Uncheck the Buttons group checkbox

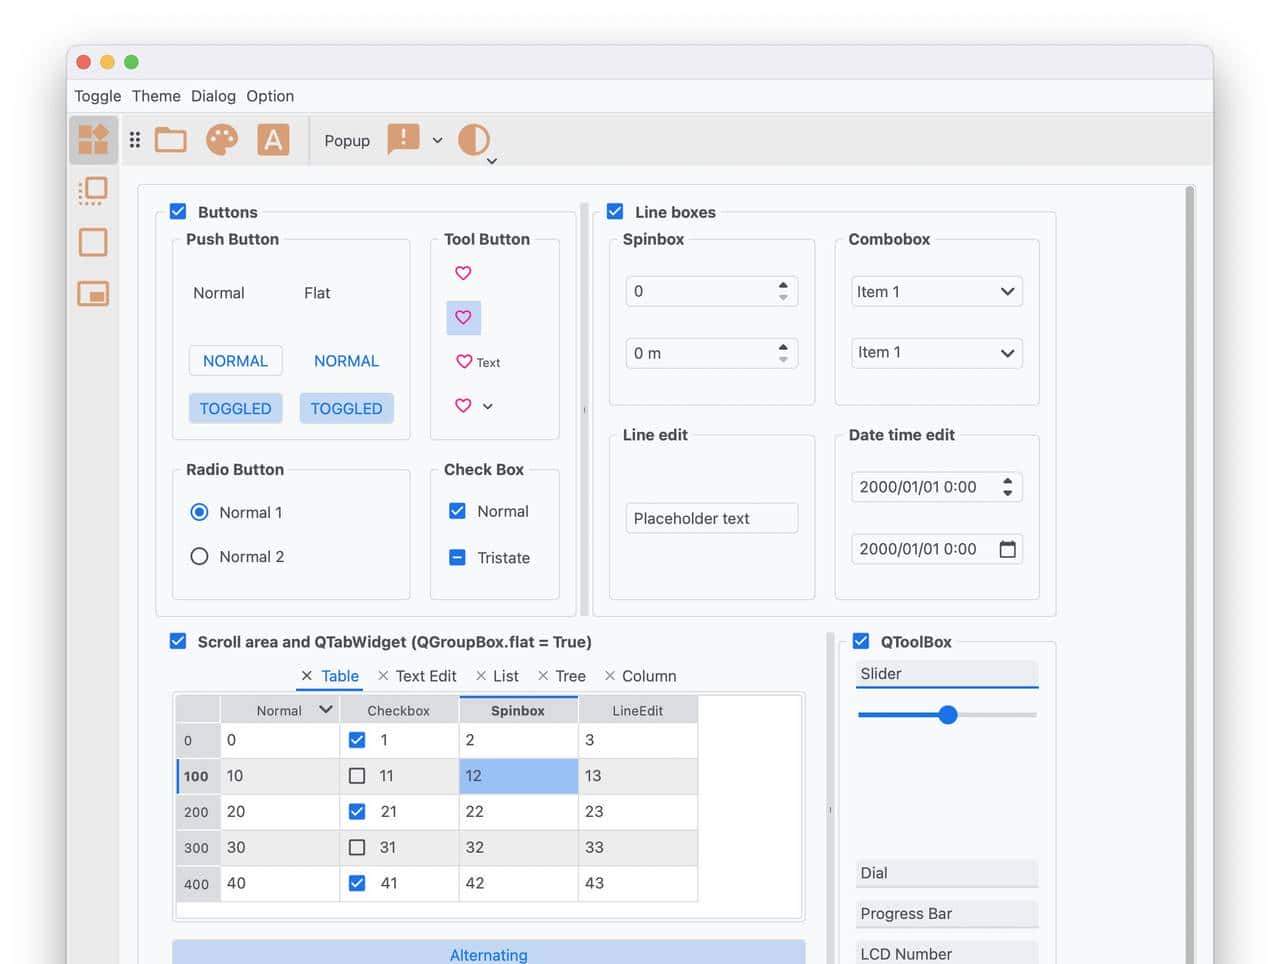point(178,212)
